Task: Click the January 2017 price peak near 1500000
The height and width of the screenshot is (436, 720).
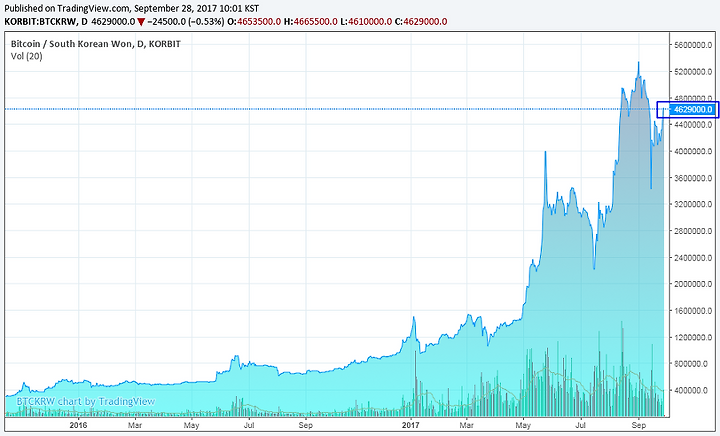Action: click(414, 317)
